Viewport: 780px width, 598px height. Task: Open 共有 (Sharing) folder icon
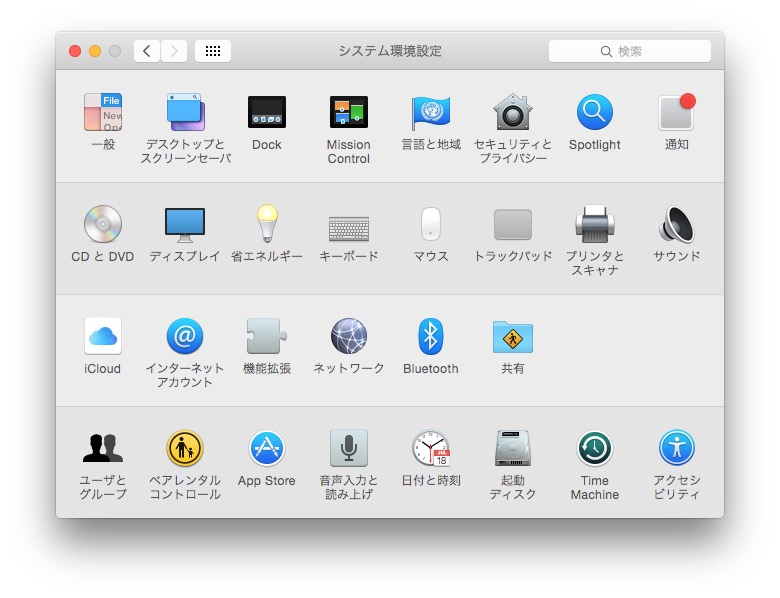pos(512,337)
